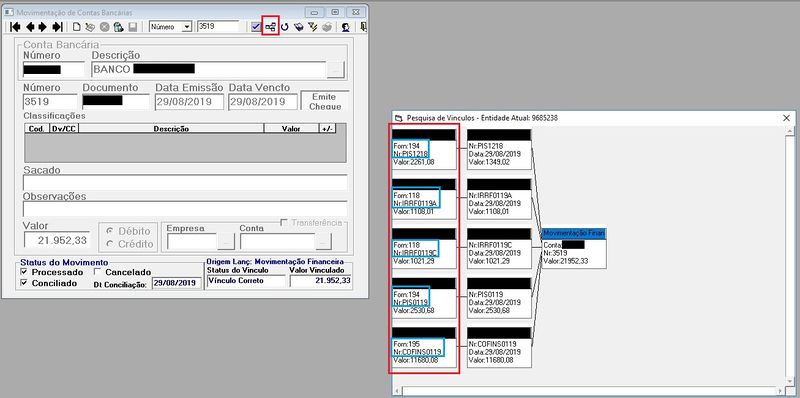Screen dimensions: 800x398
Task: Click the Descrição column header in Classificações
Action: [171, 129]
